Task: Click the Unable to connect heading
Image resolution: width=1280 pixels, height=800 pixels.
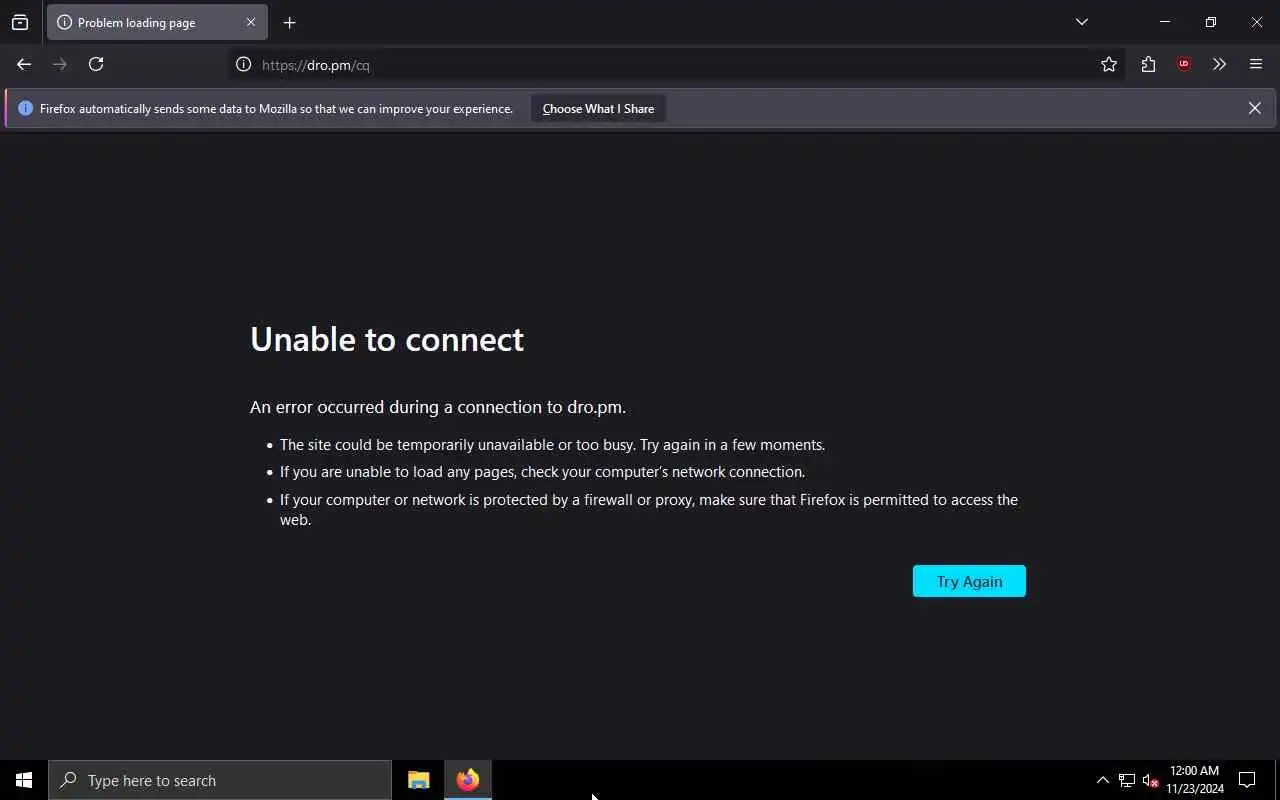Action: (387, 339)
